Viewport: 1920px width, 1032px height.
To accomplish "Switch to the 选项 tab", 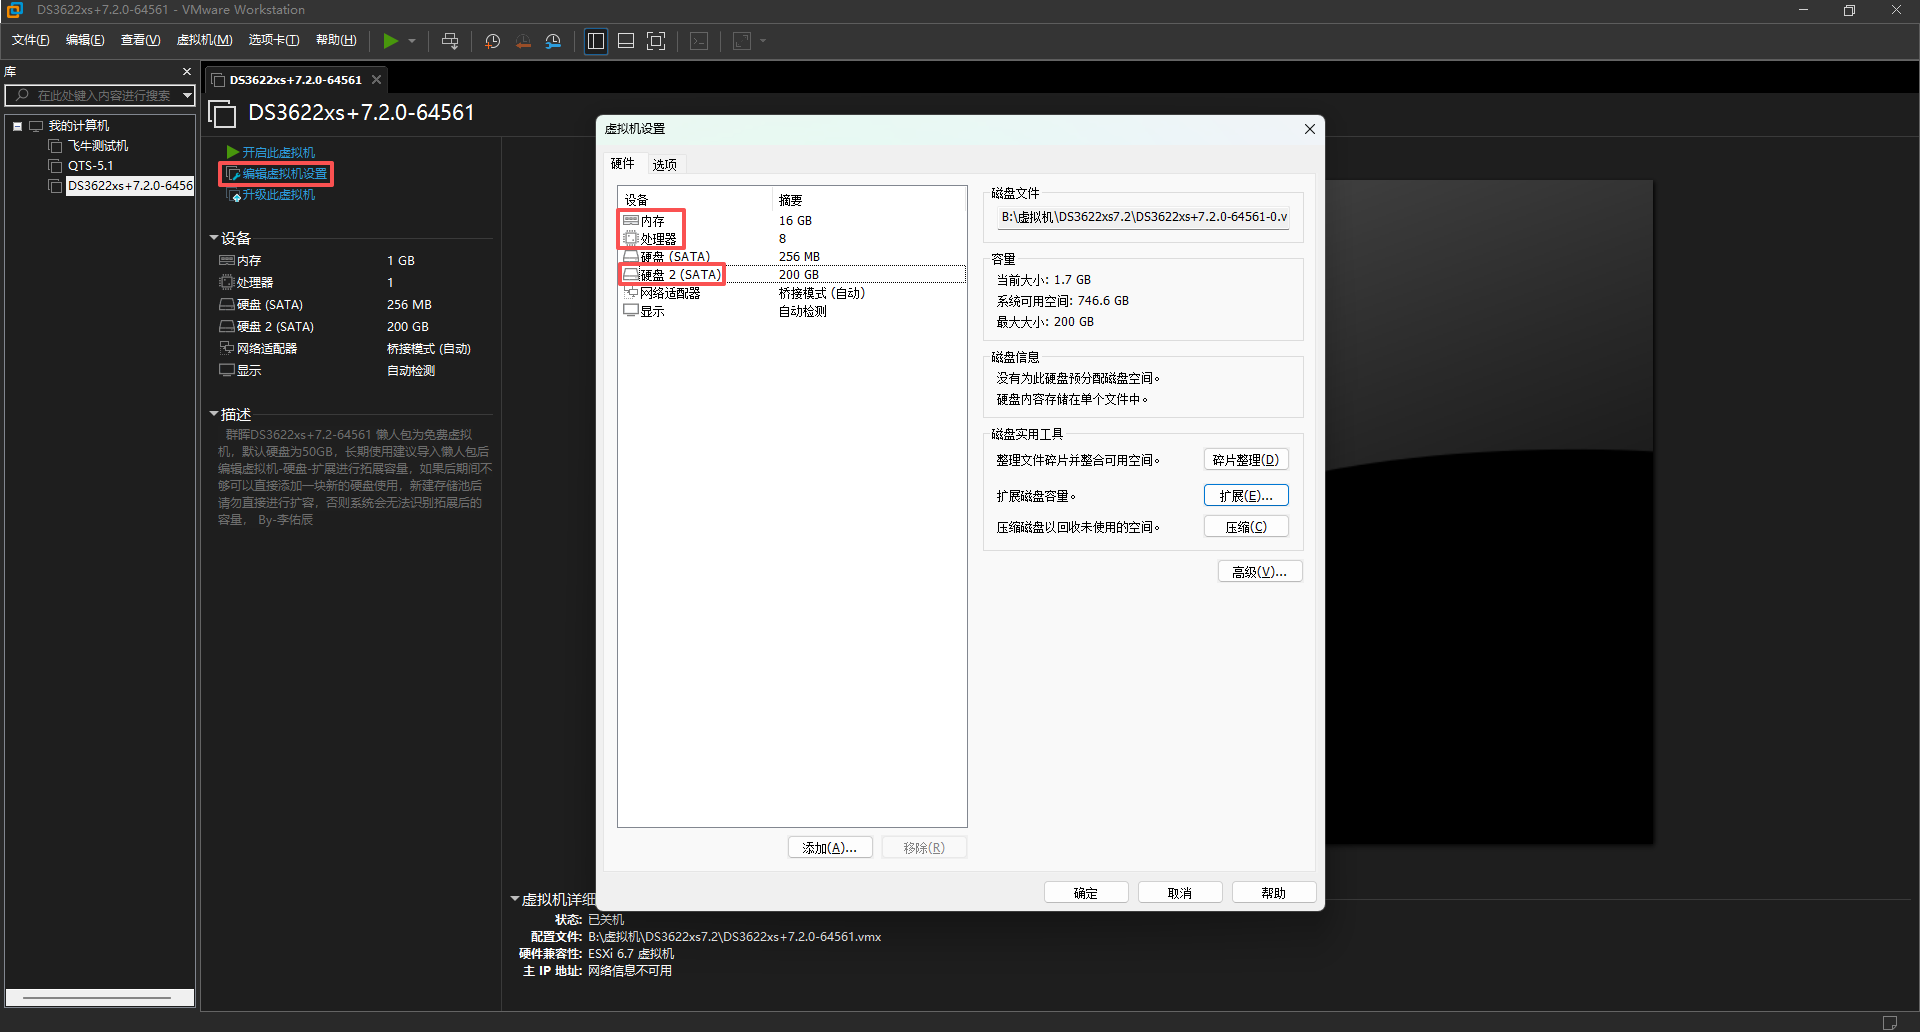I will click(x=664, y=164).
